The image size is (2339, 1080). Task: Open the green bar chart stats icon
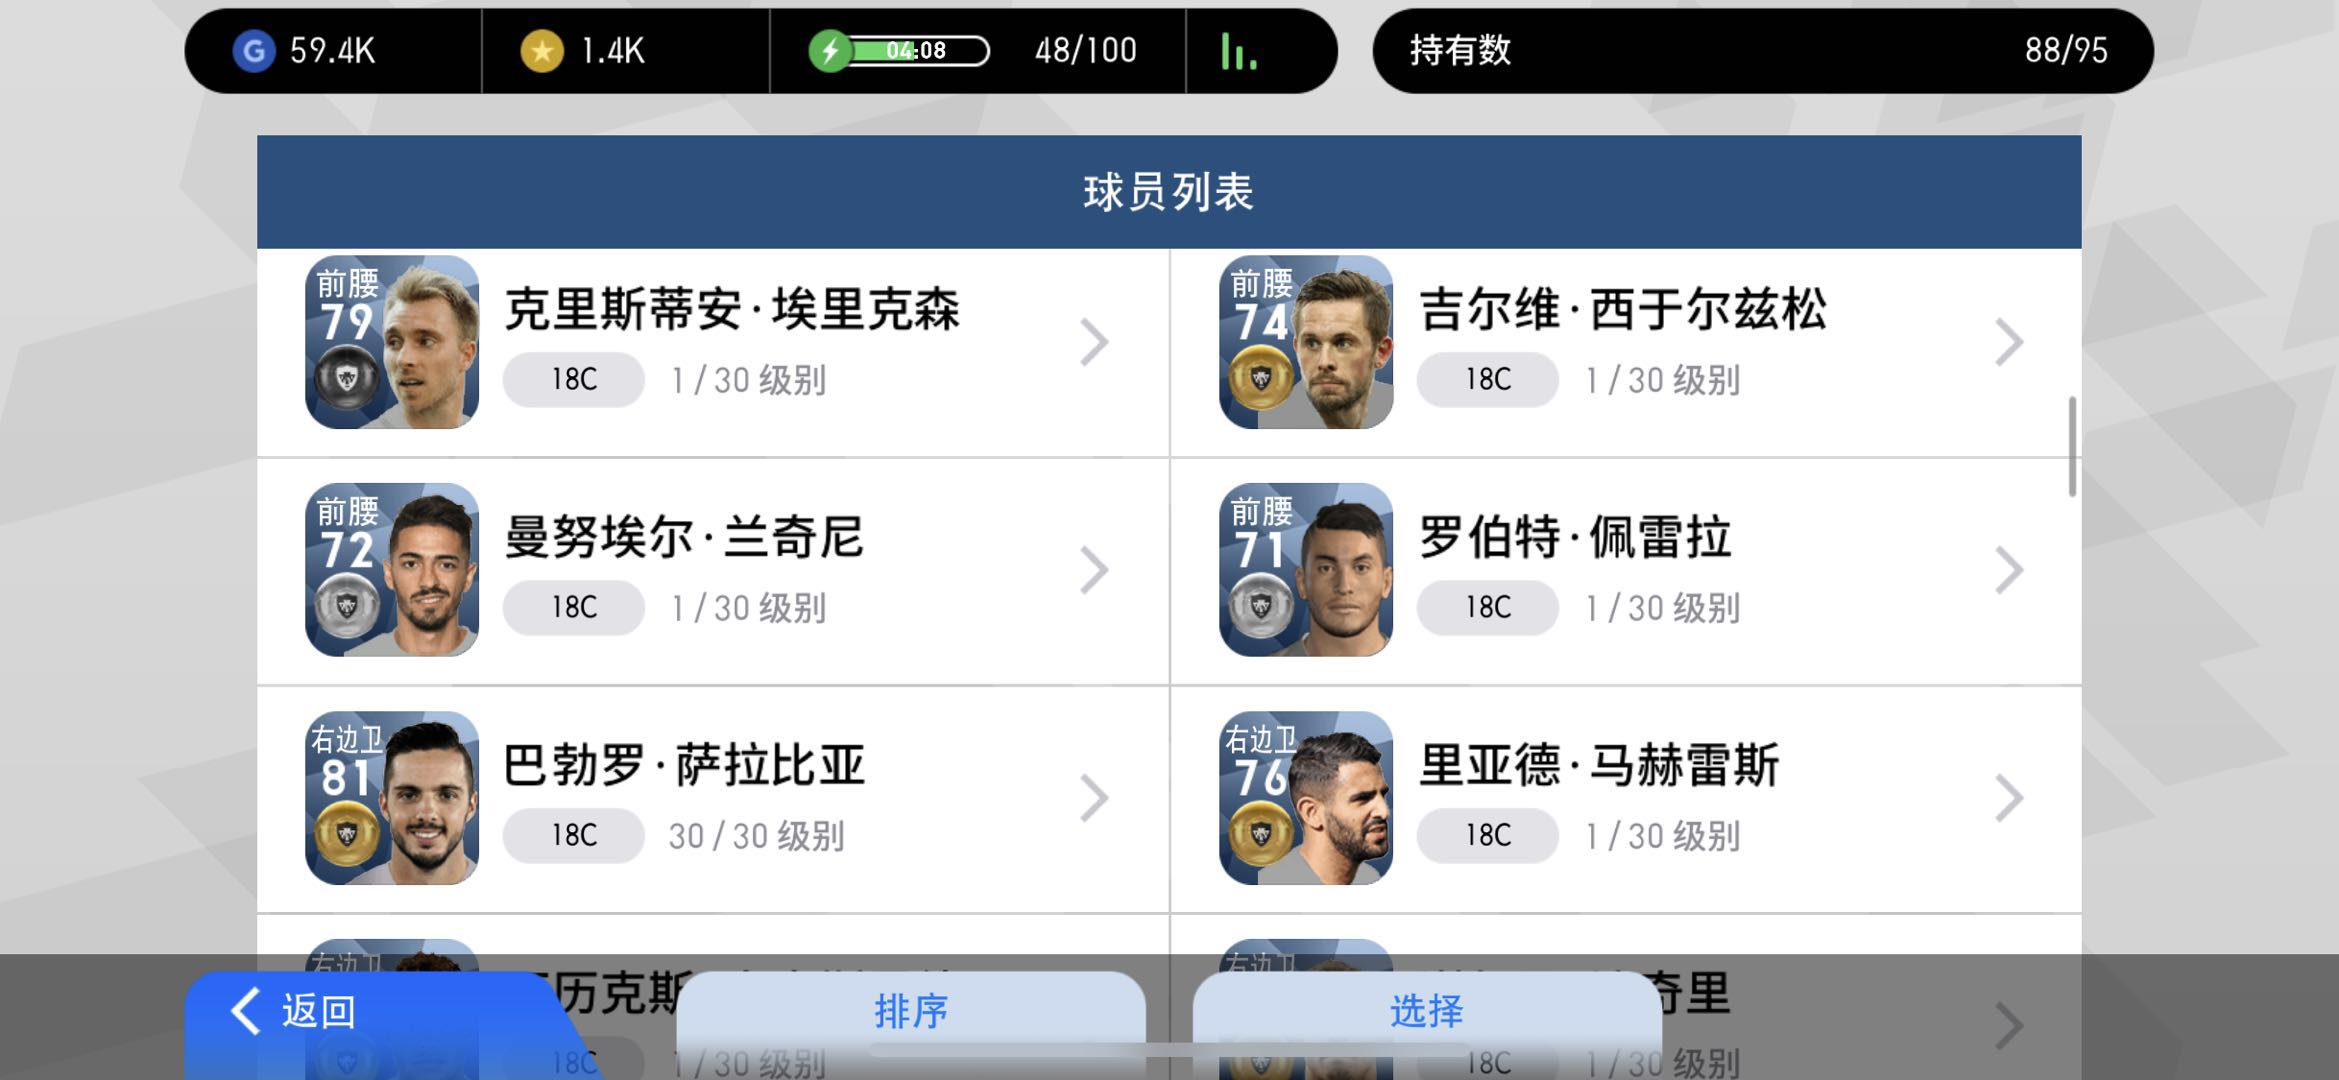(x=1239, y=51)
